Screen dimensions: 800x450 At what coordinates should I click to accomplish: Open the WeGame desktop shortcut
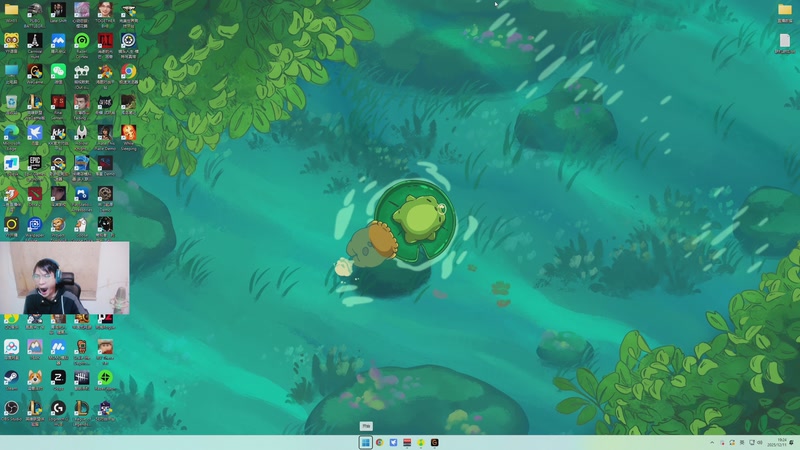[x=35, y=71]
